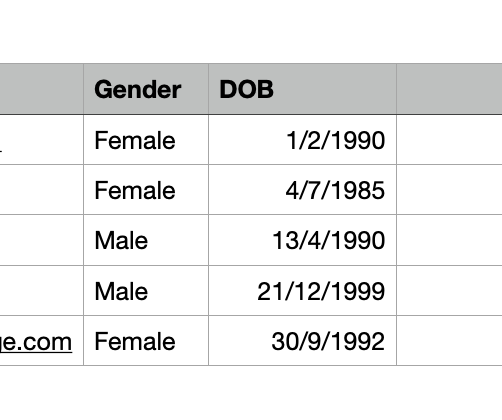
Task: Select the Female cell beside 1/2/1990
Action: pyautogui.click(x=146, y=140)
